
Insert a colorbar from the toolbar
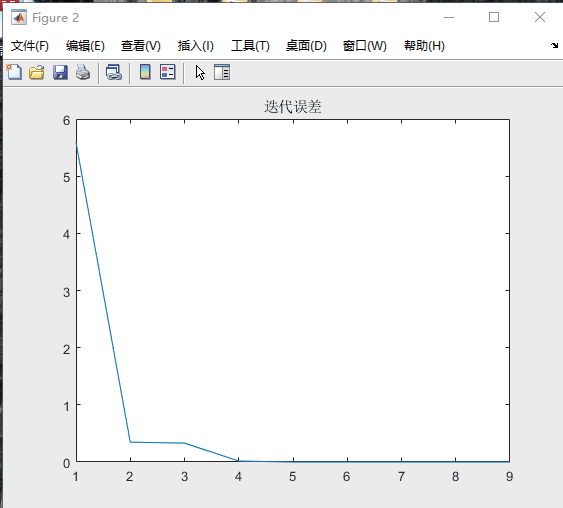coord(145,72)
